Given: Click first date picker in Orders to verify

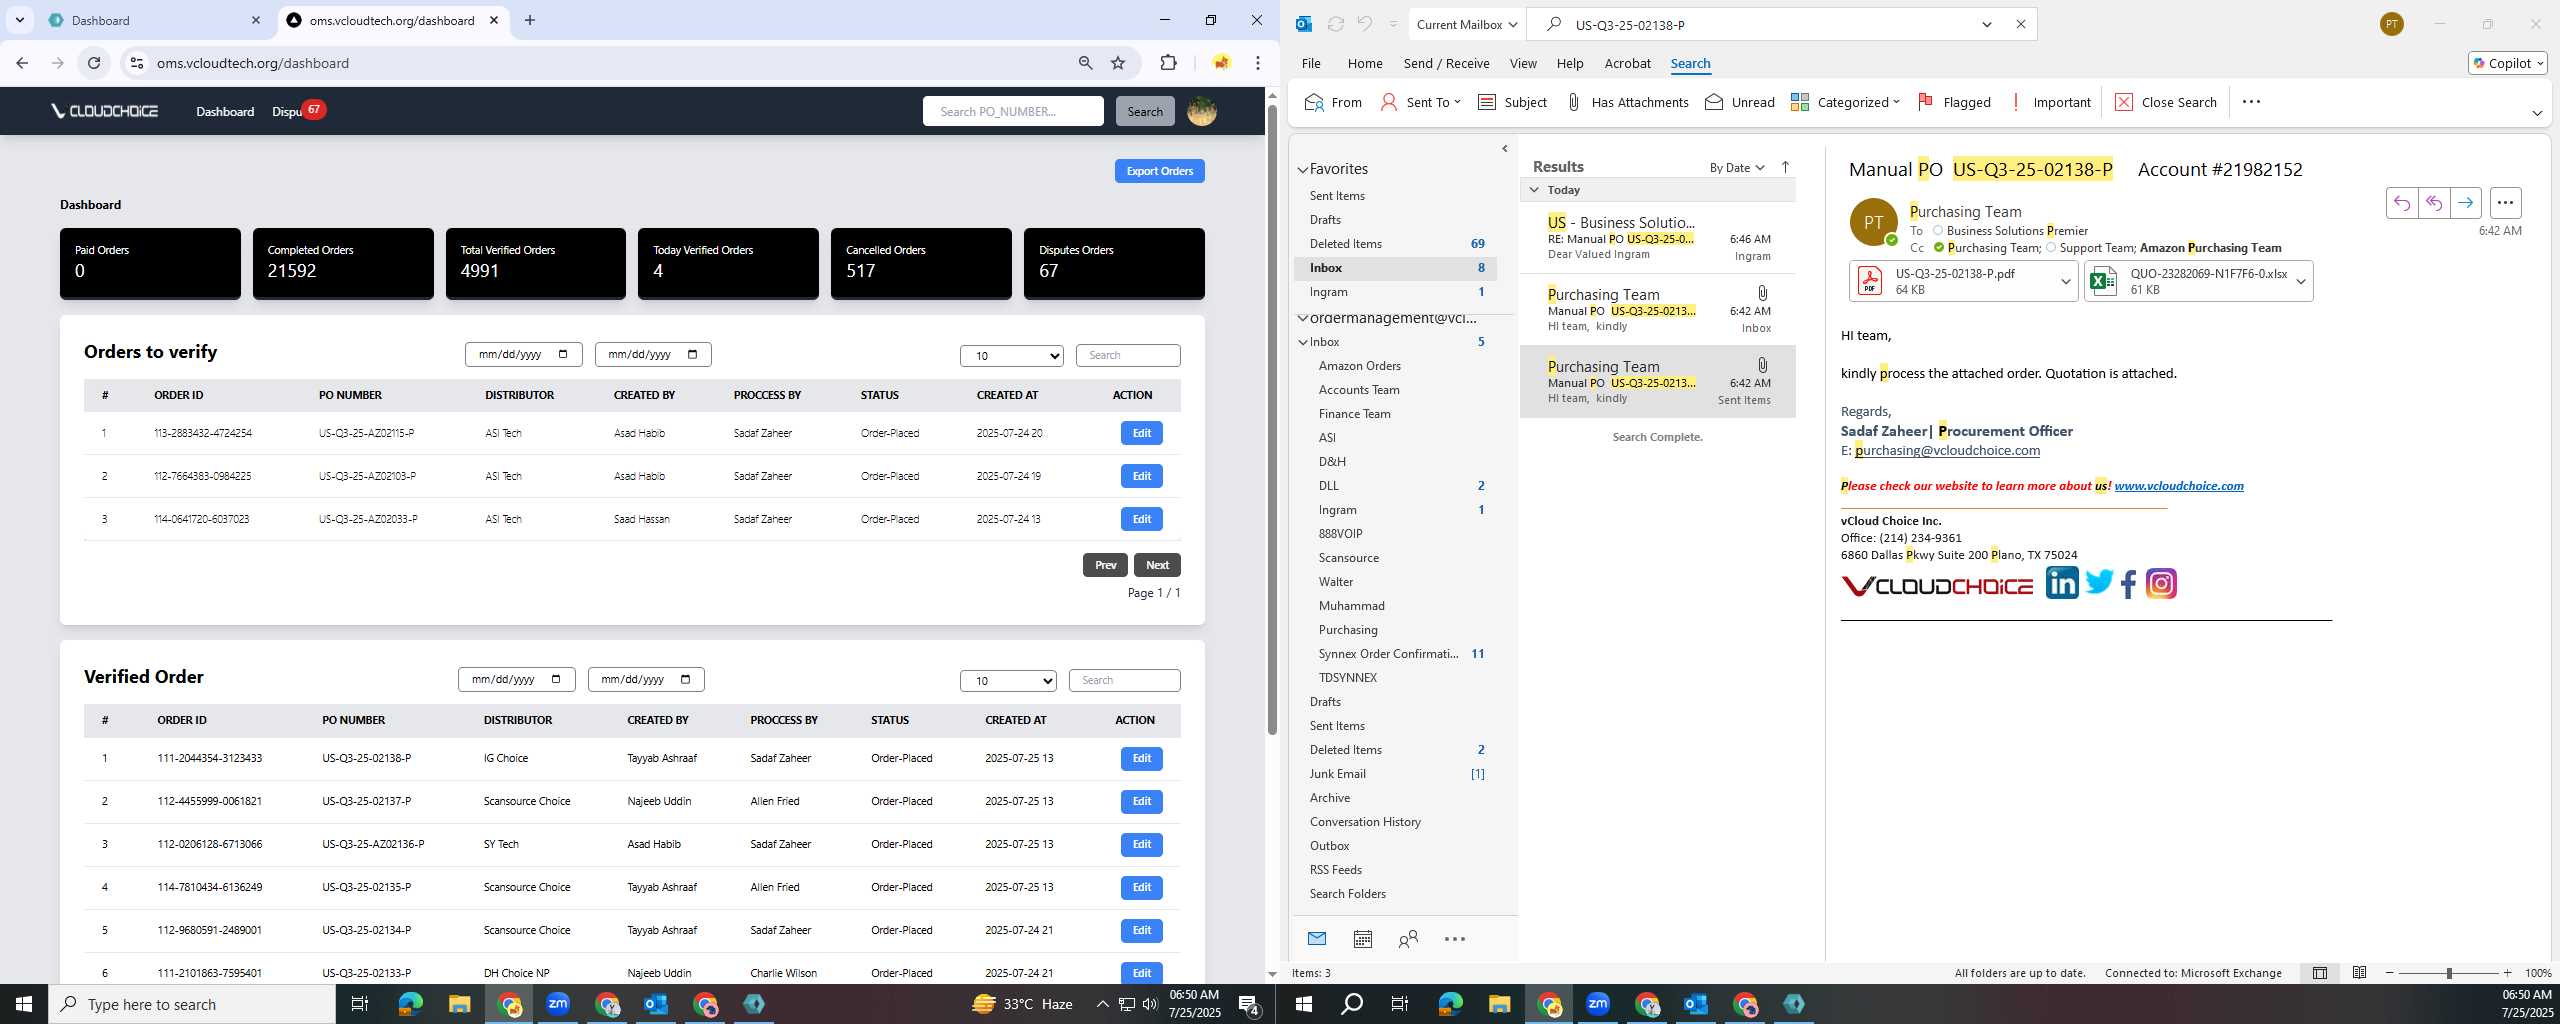Looking at the screenshot, I should tap(523, 355).
